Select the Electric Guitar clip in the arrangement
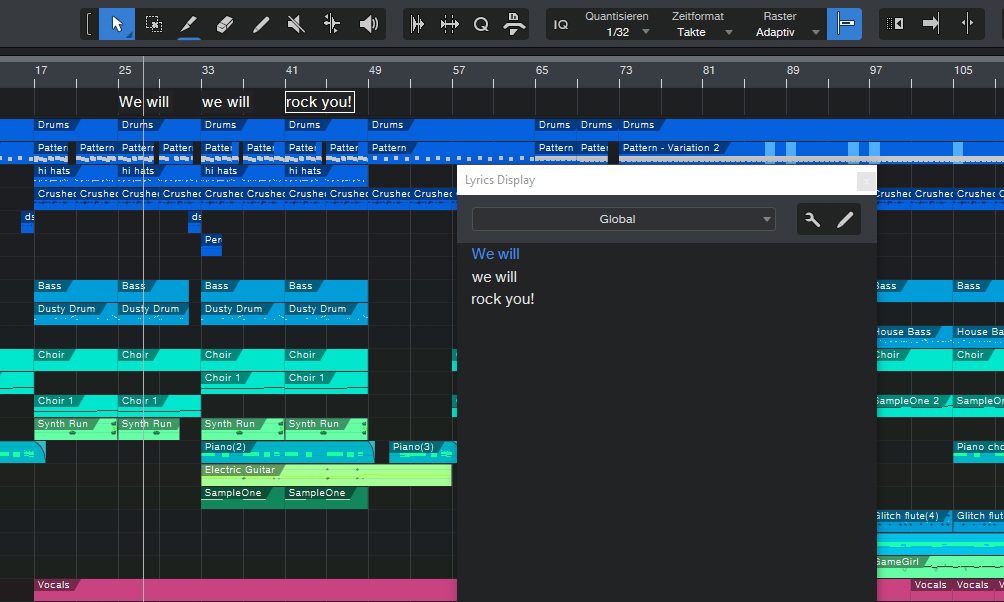The height and width of the screenshot is (602, 1004). coord(300,472)
